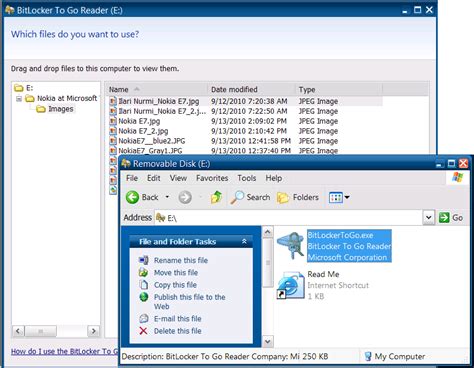
Task: Click Copy this file
Action: 175,285
